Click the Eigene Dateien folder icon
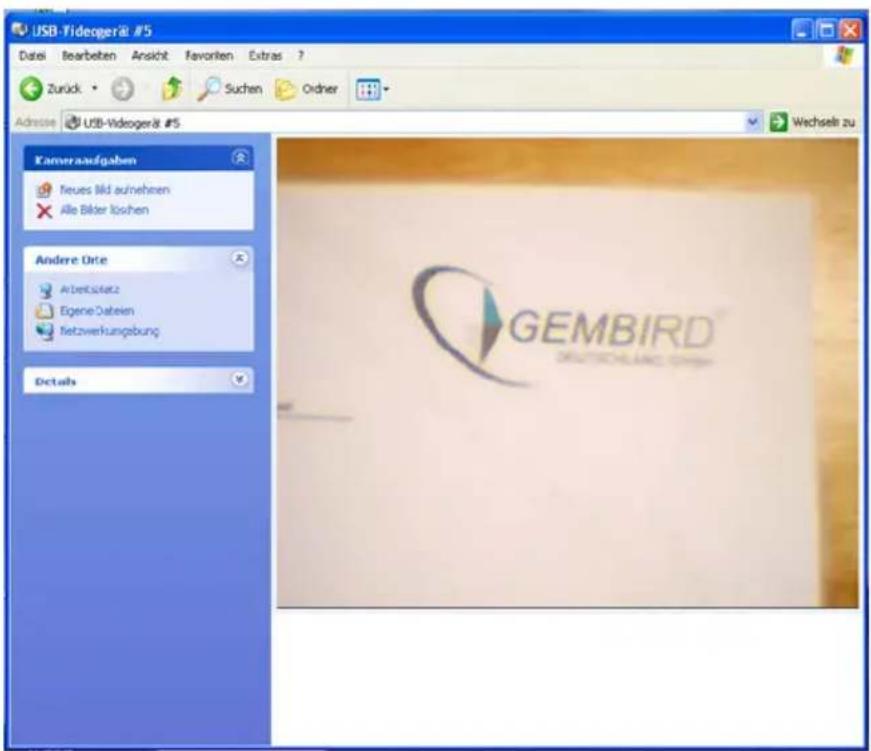This screenshot has width=871, height=751. pyautogui.click(x=44, y=311)
